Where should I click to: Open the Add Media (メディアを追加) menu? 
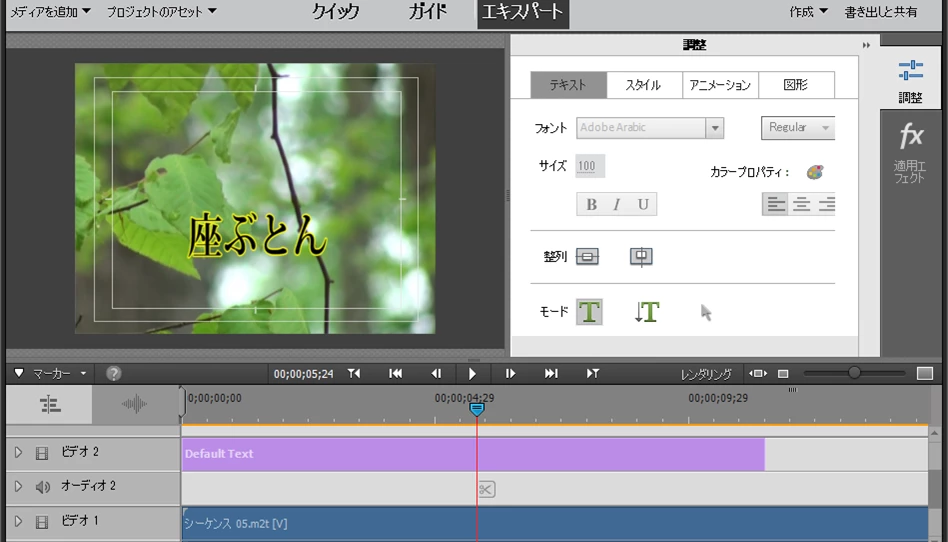click(50, 11)
